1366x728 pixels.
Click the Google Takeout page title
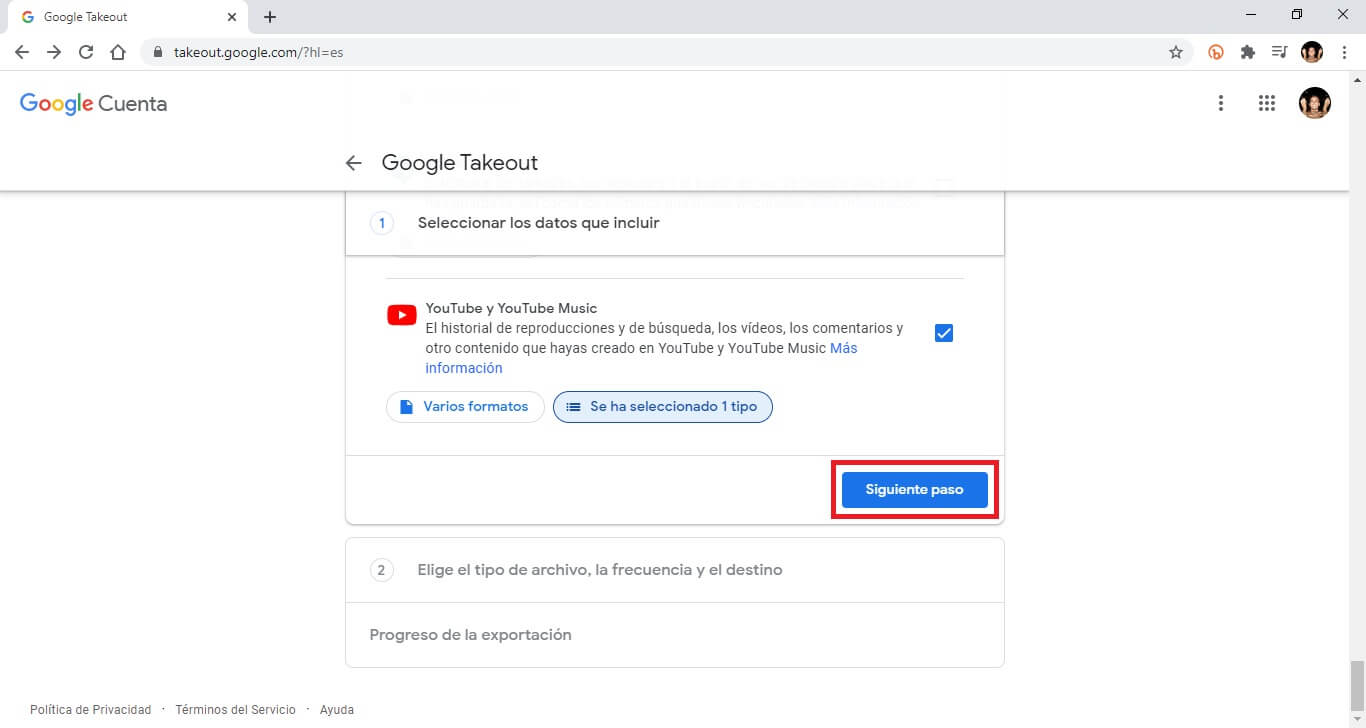click(460, 163)
